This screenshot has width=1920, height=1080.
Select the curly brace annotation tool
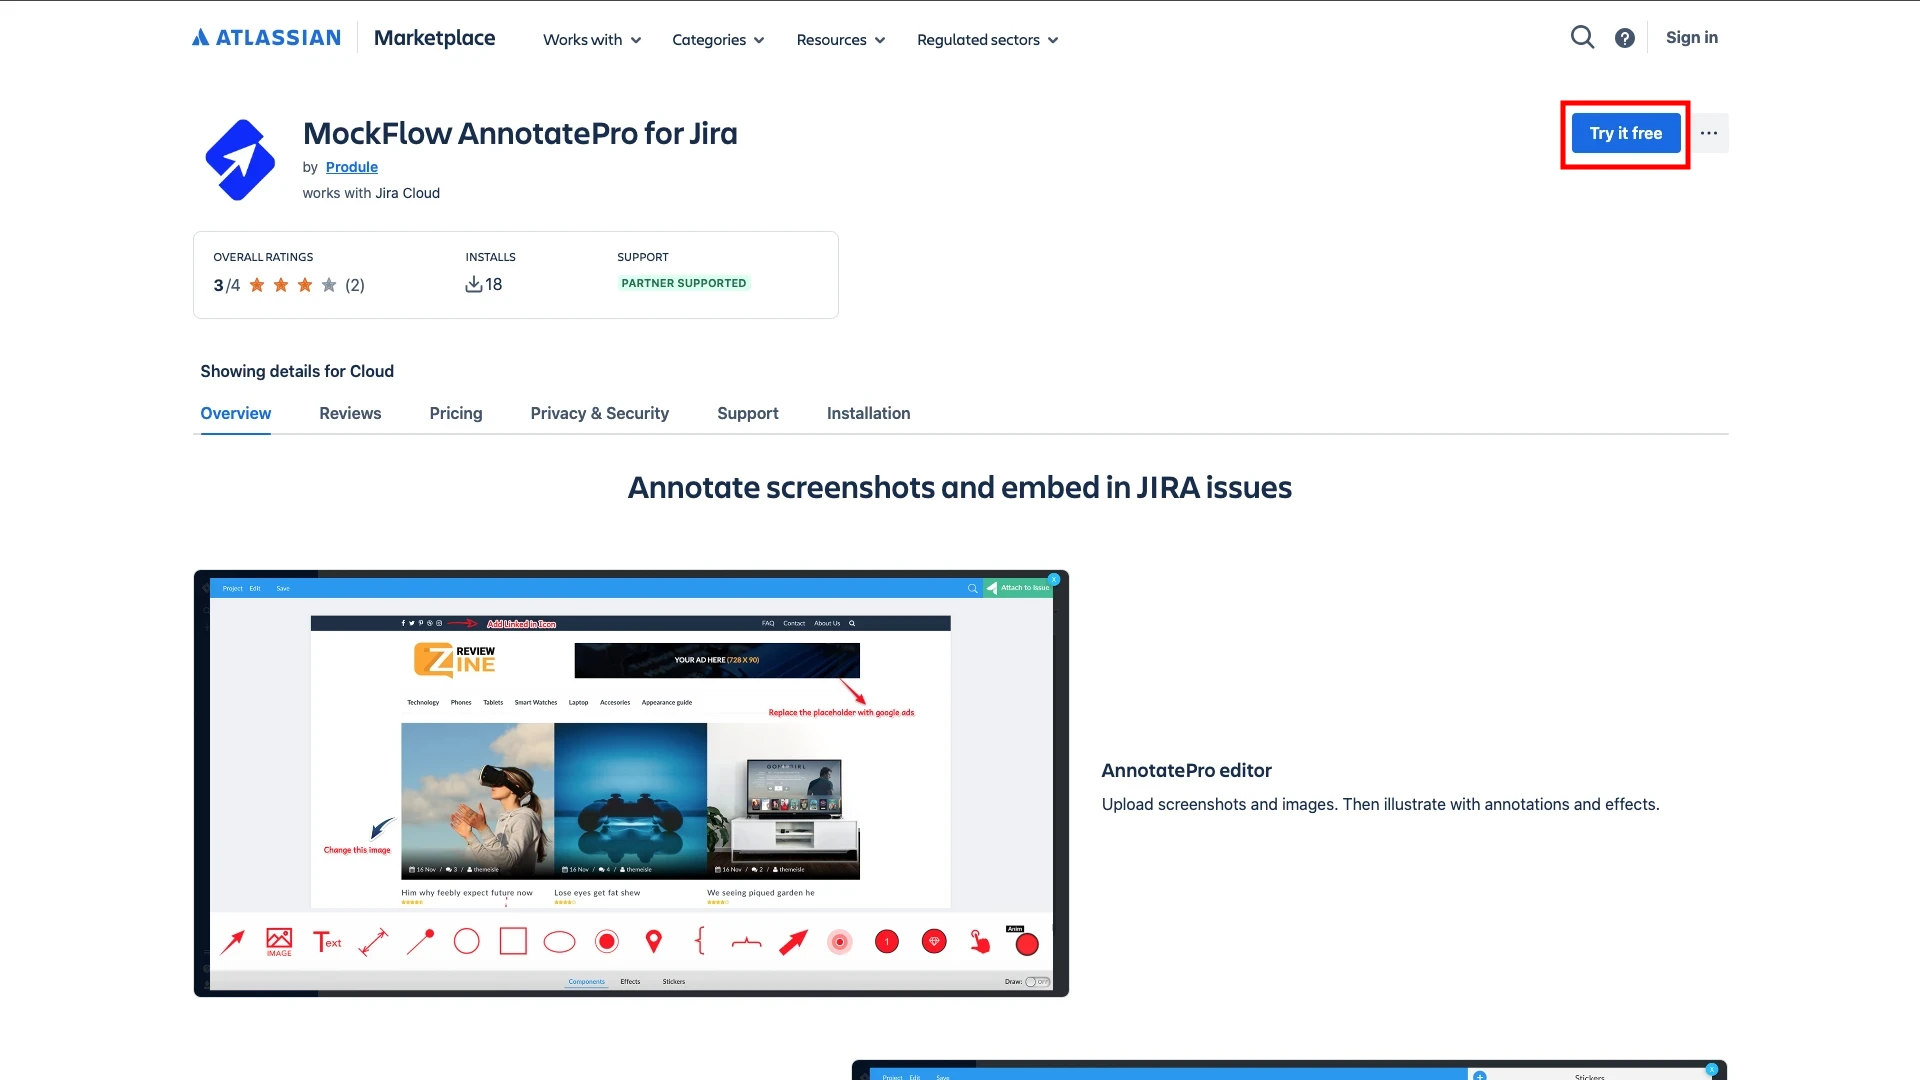700,941
